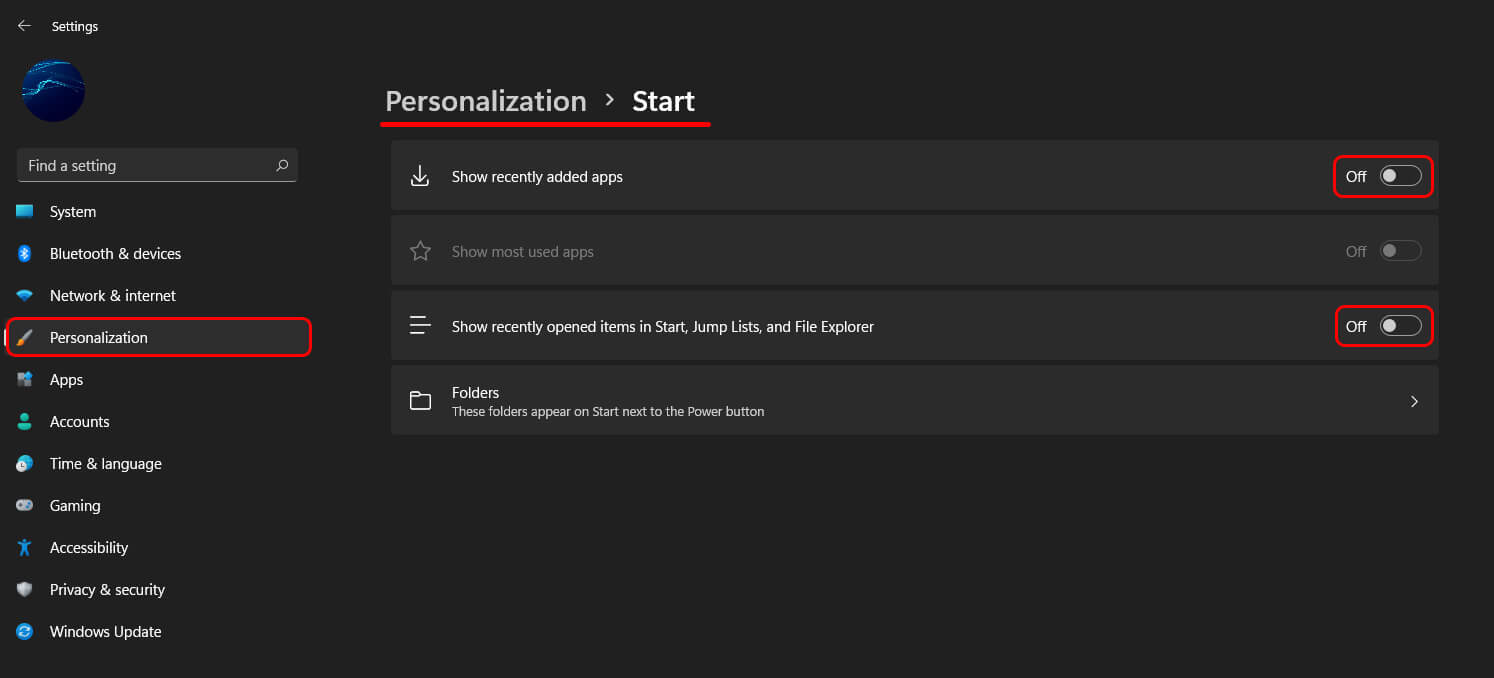Toggle Show recently opened items switch
Screen dimensions: 1494x678
point(1400,326)
